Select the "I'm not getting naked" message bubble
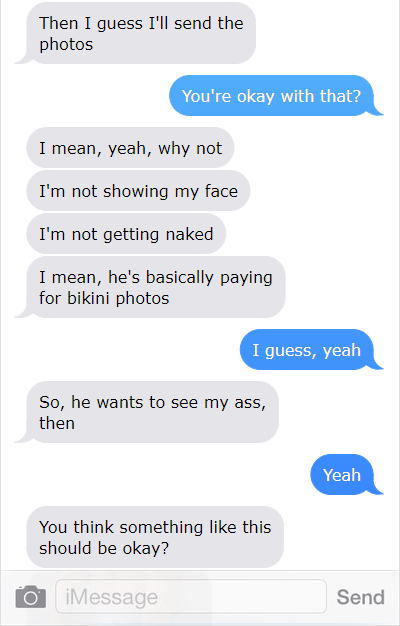The width and height of the screenshot is (400, 626). 126,234
